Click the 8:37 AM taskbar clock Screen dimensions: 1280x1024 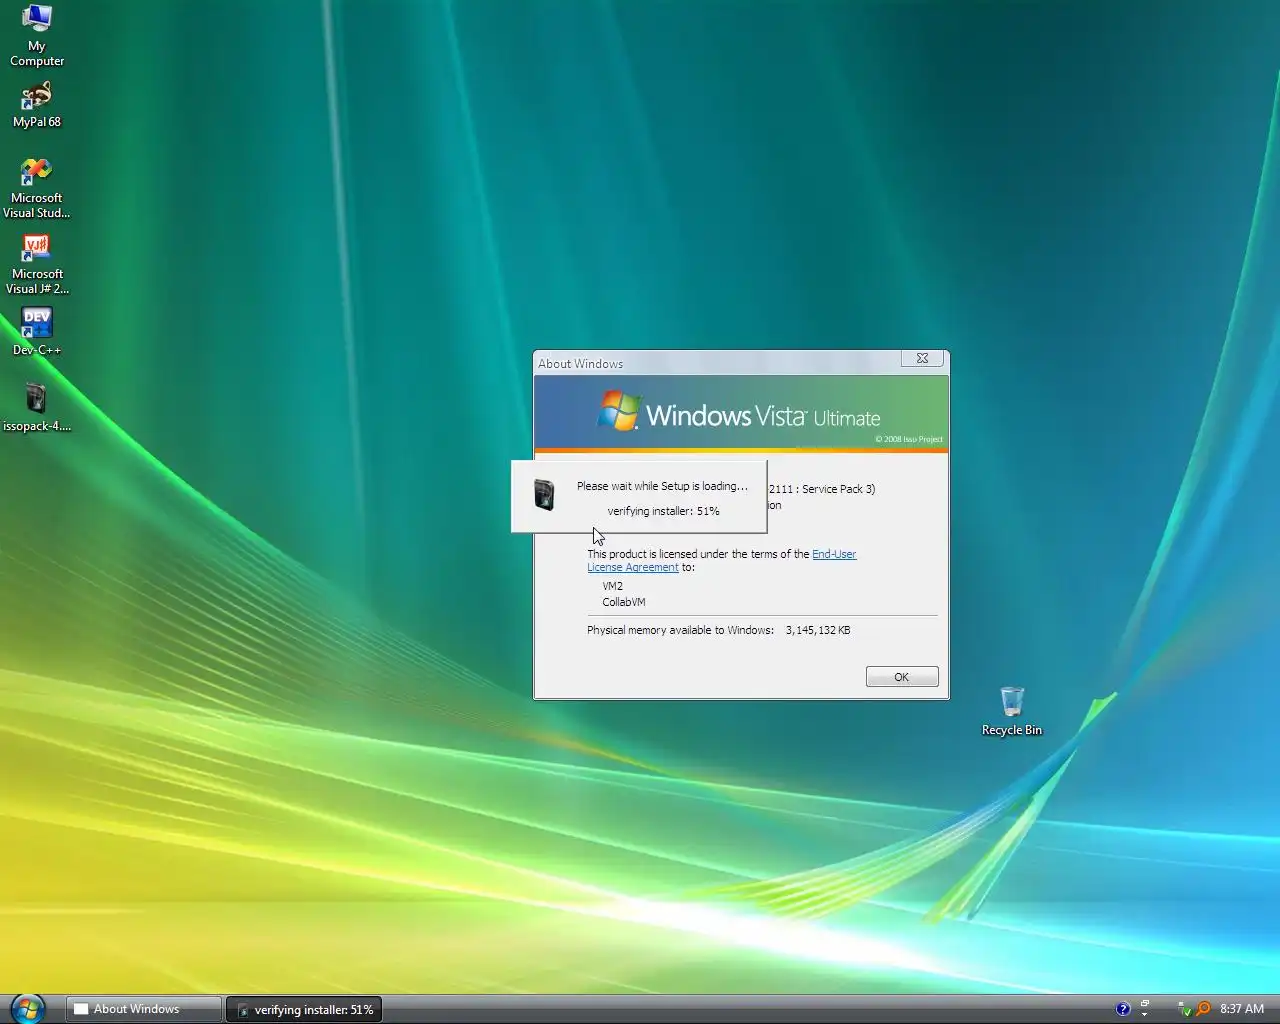click(1242, 1009)
